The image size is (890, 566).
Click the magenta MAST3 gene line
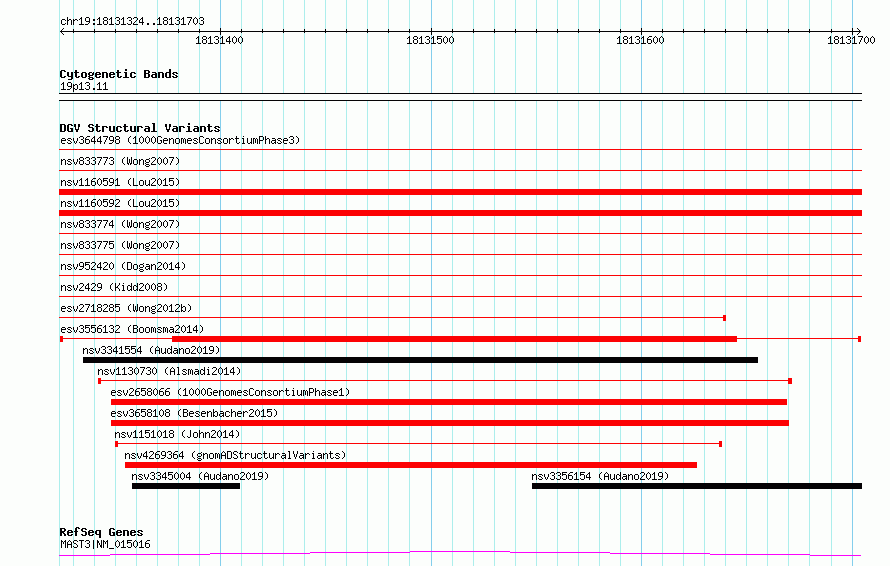click(460, 554)
